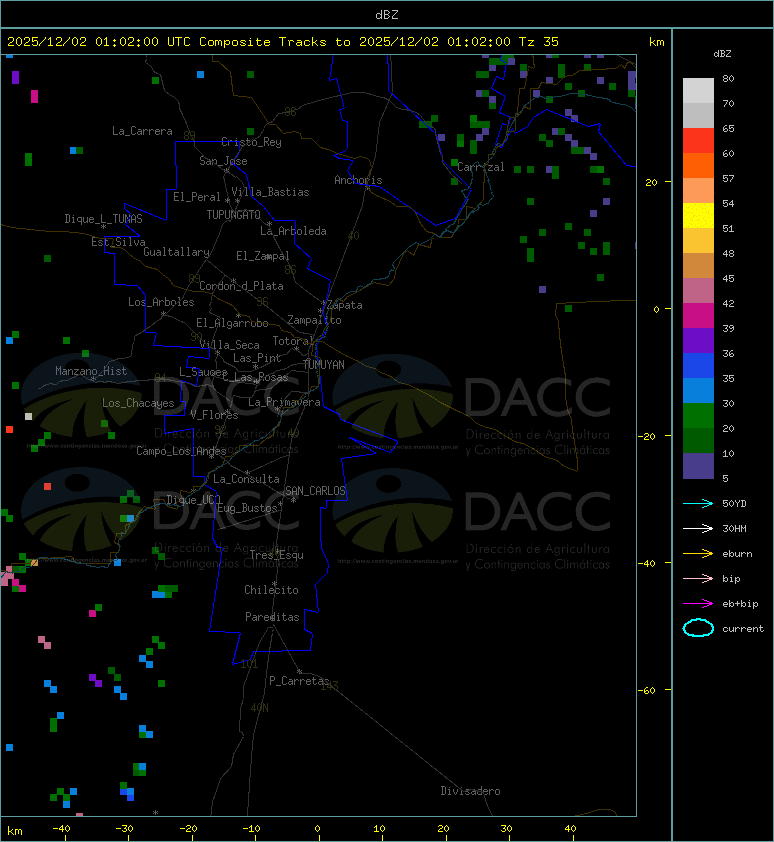Click the Villa_Bastias label

270,192
